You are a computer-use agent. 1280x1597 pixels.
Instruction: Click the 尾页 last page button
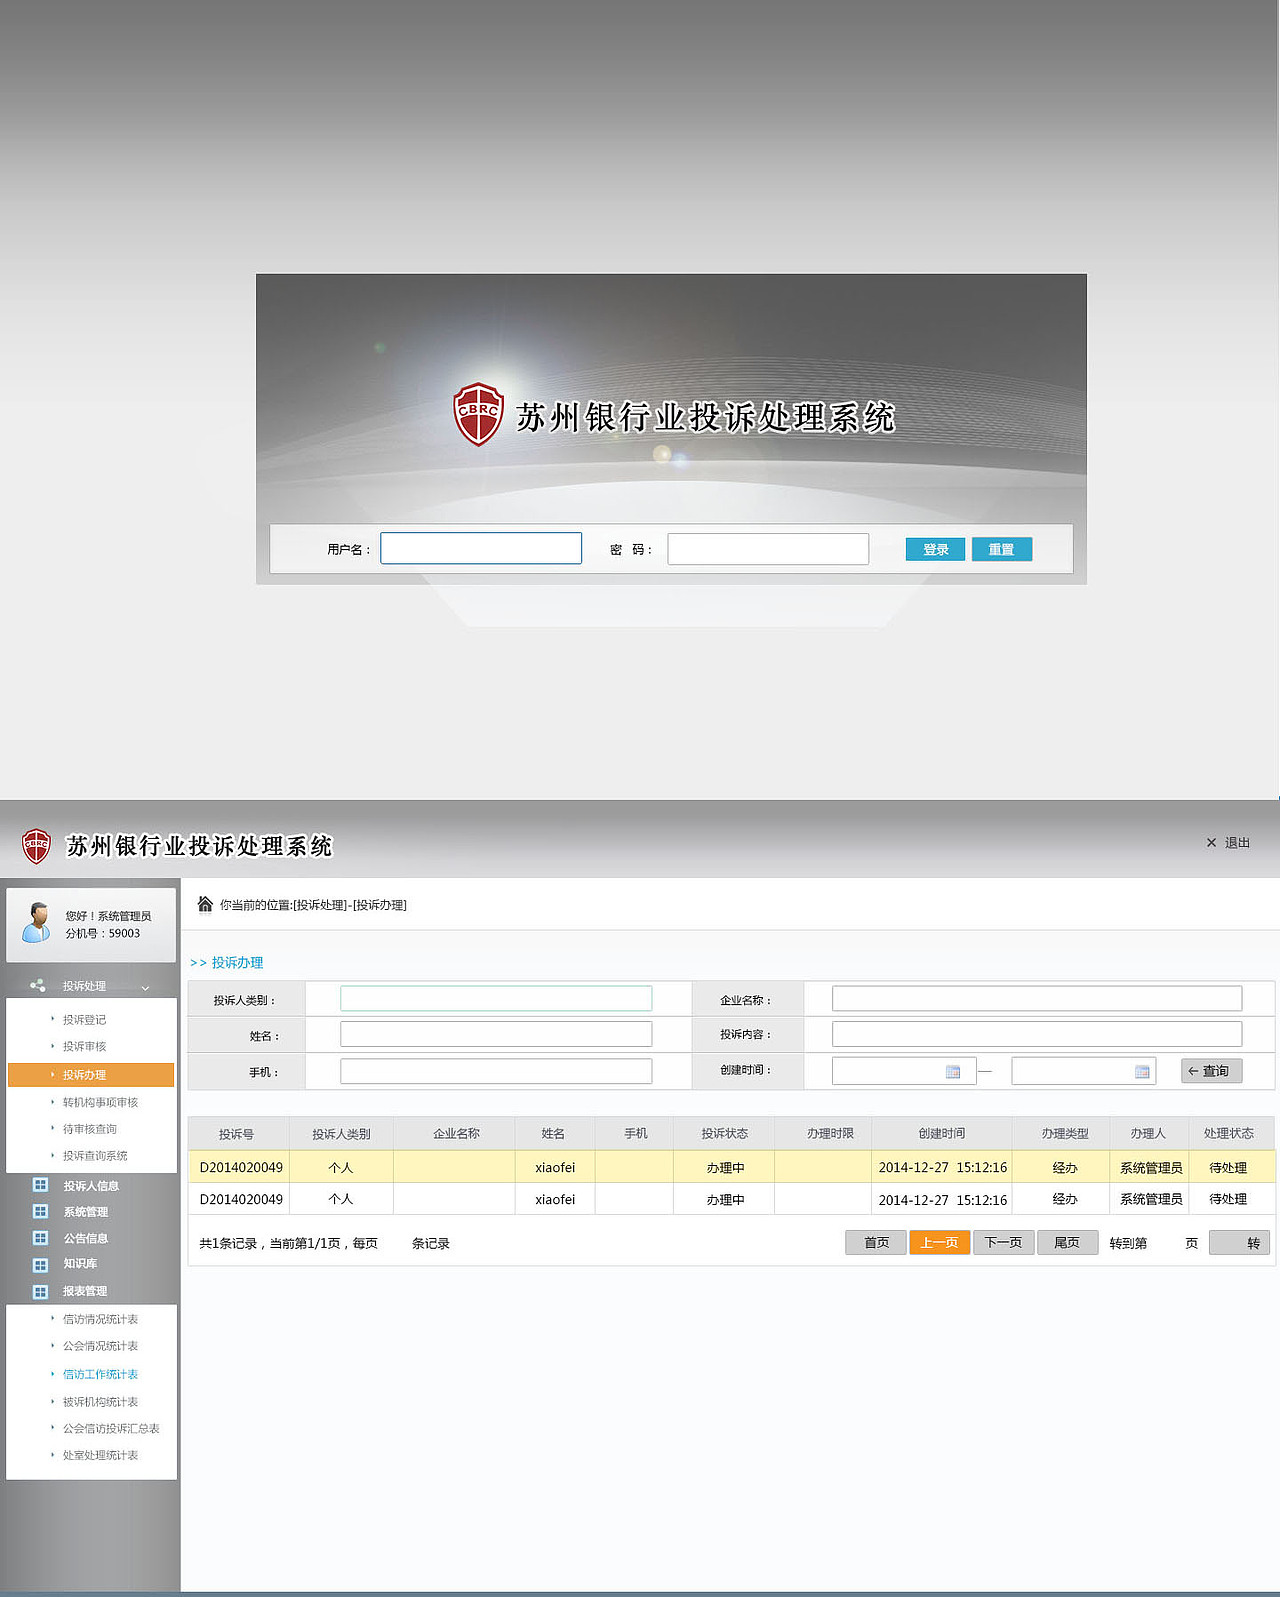coord(1067,1242)
